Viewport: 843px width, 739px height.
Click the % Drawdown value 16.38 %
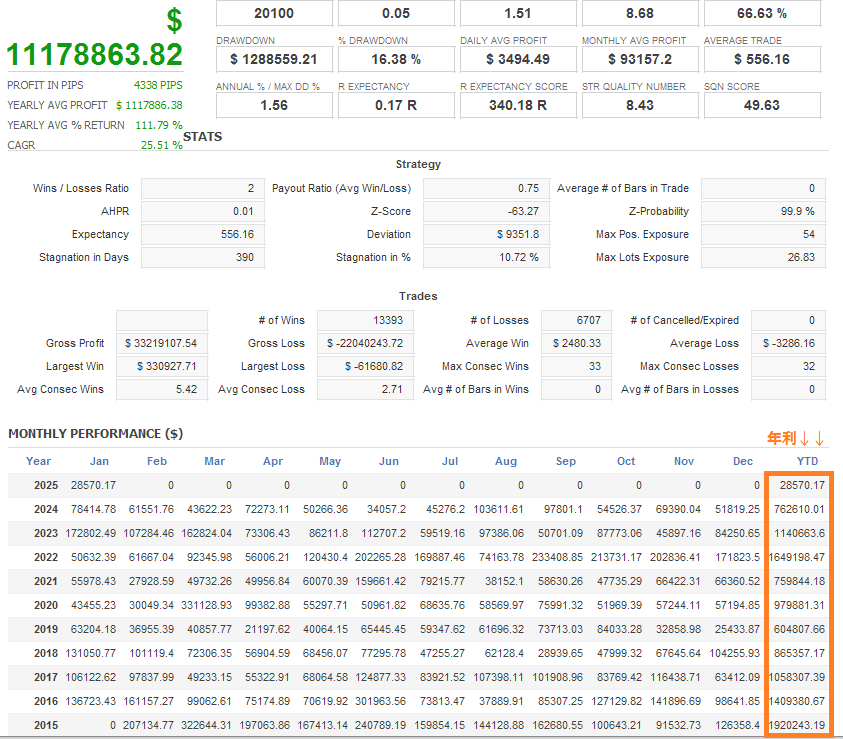[x=396, y=59]
